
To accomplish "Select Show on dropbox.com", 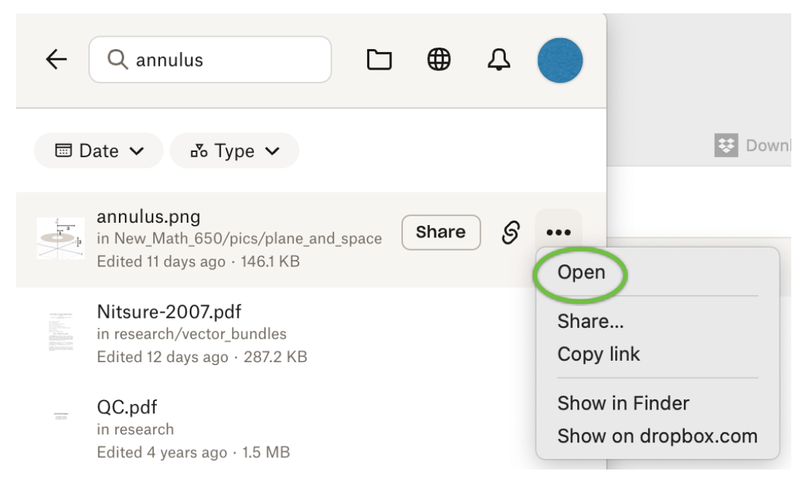I will 657,436.
